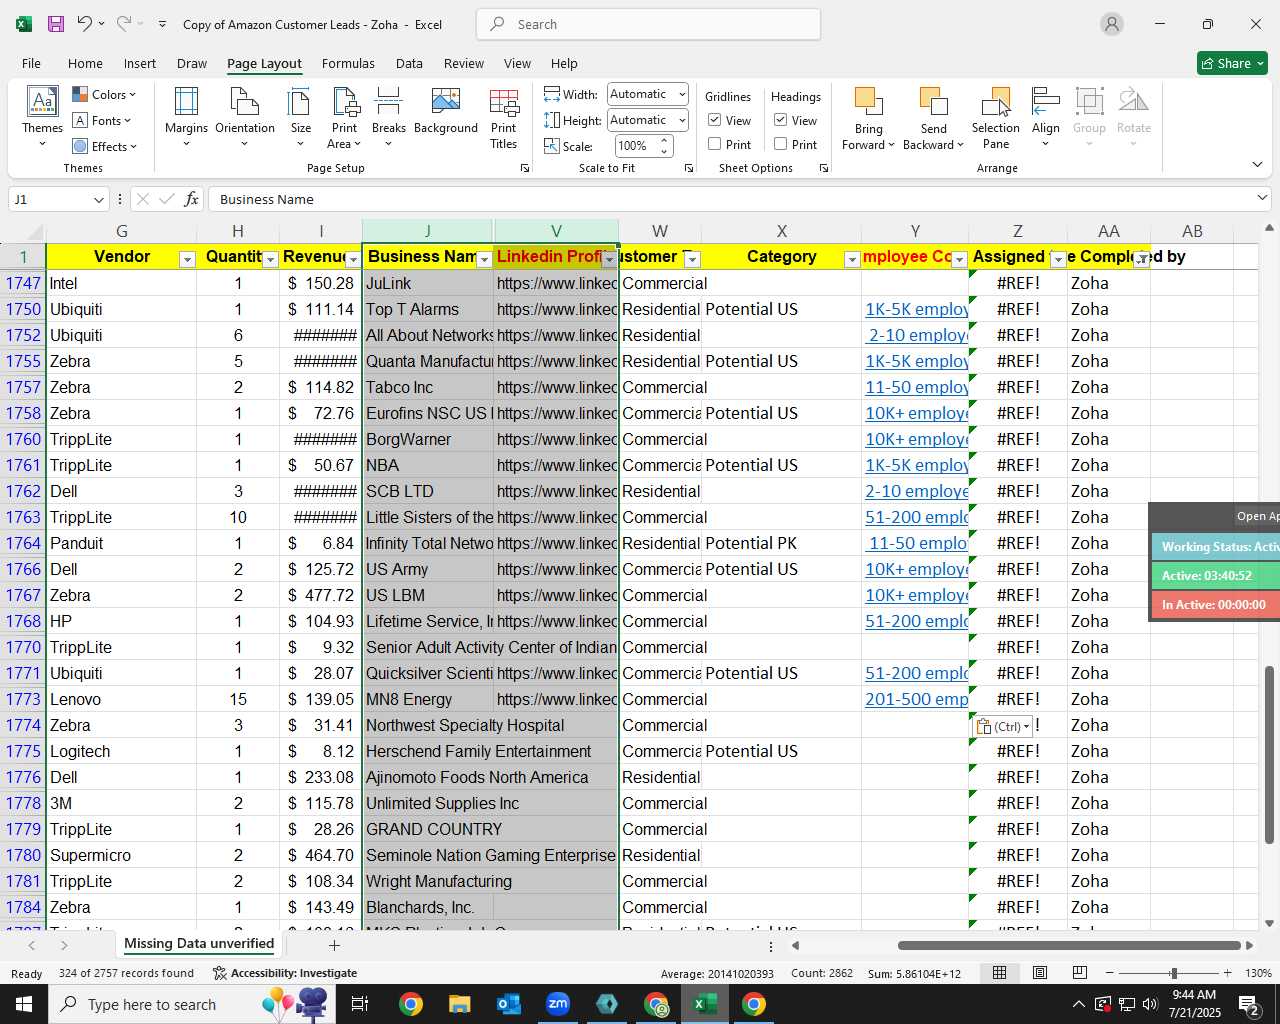The width and height of the screenshot is (1280, 1024).
Task: Switch to the Review tab
Action: click(464, 63)
